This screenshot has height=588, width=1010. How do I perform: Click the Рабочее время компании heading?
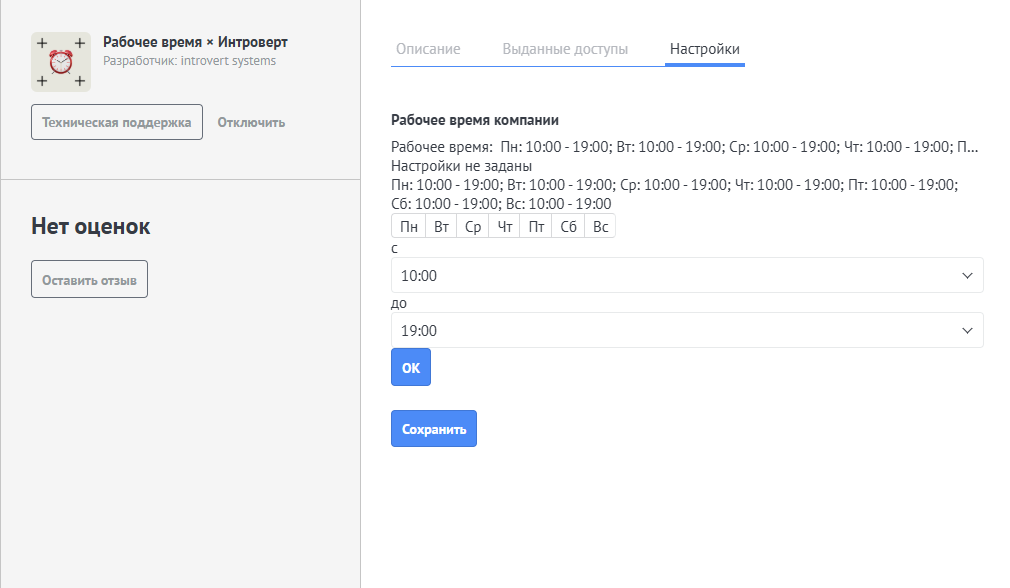tap(475, 120)
